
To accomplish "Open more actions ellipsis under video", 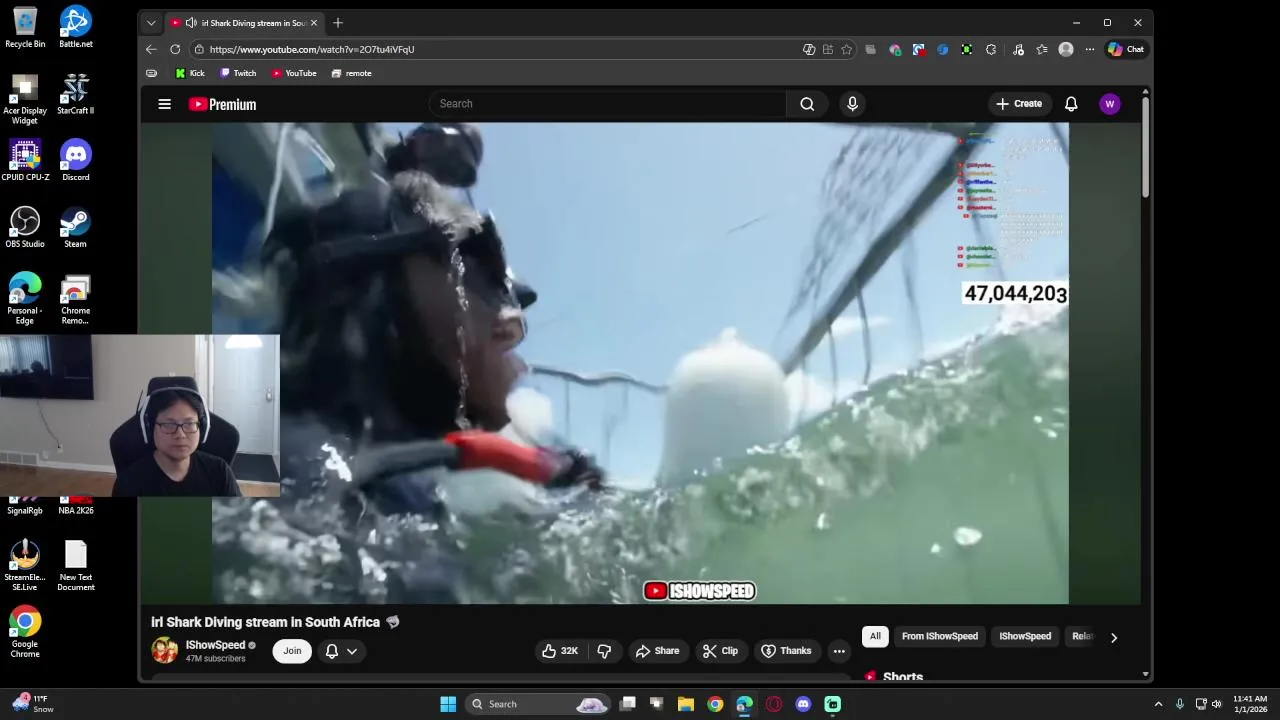I will [839, 651].
